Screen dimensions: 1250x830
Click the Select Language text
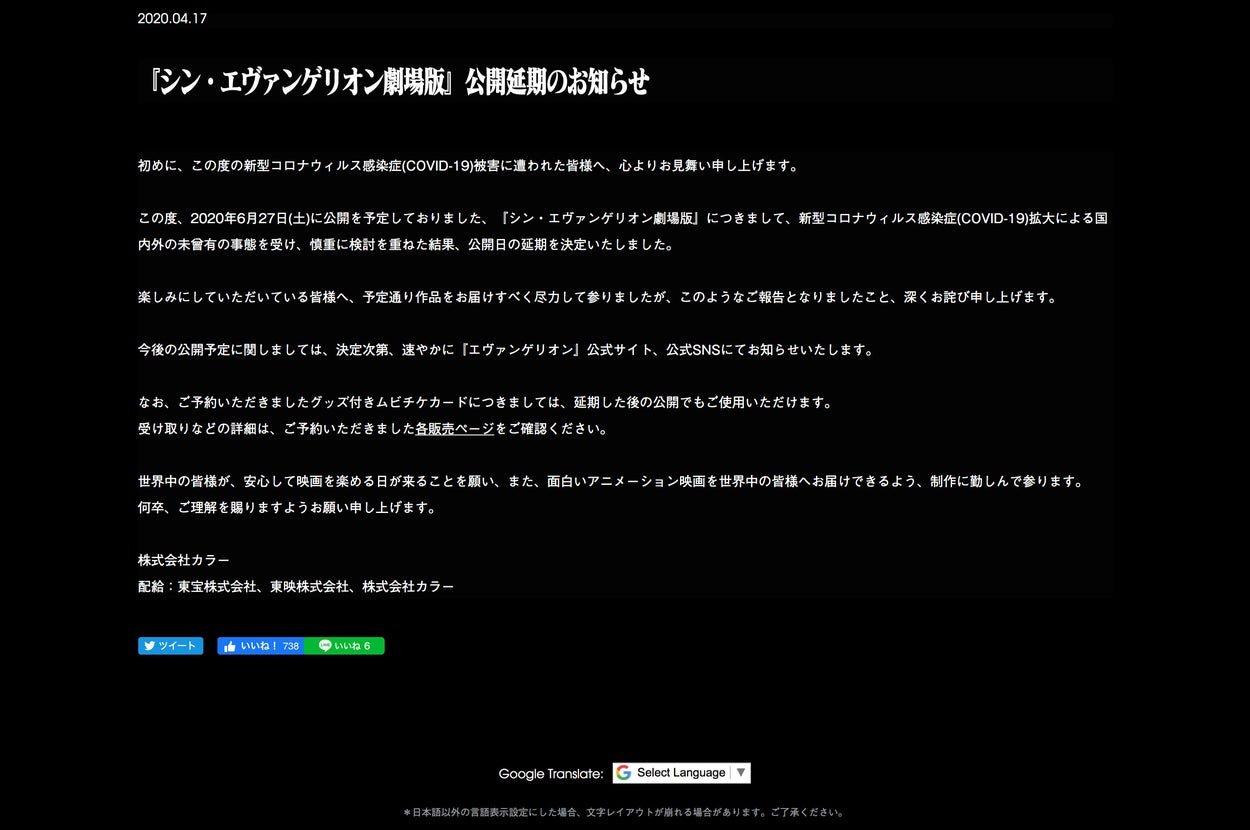681,773
